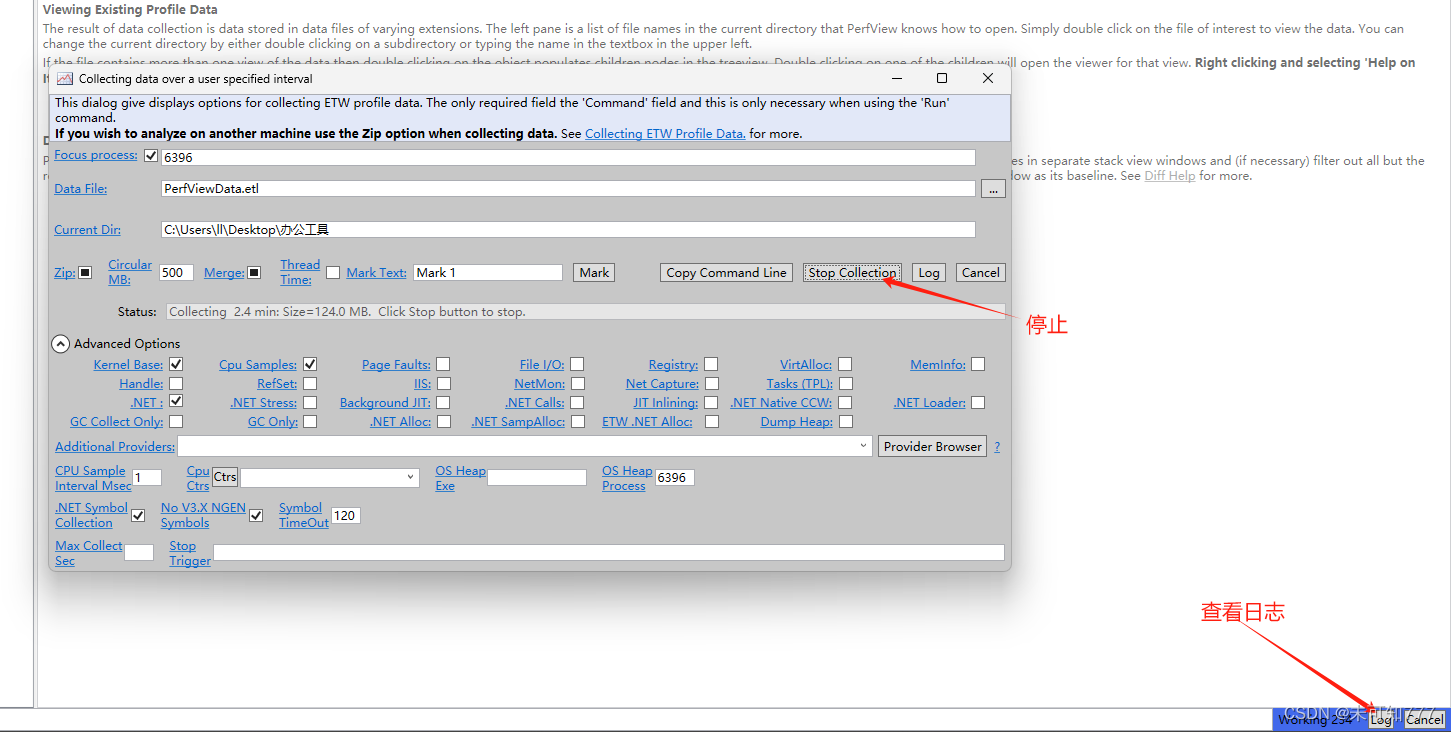
Task: Open the Cpu Ctrs combo box dropdown
Action: pyautogui.click(x=411, y=478)
